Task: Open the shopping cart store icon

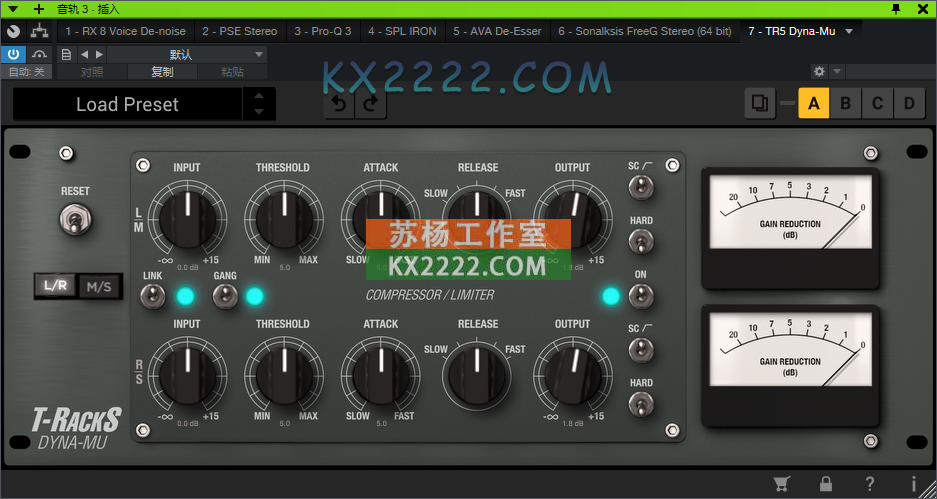Action: coord(782,483)
